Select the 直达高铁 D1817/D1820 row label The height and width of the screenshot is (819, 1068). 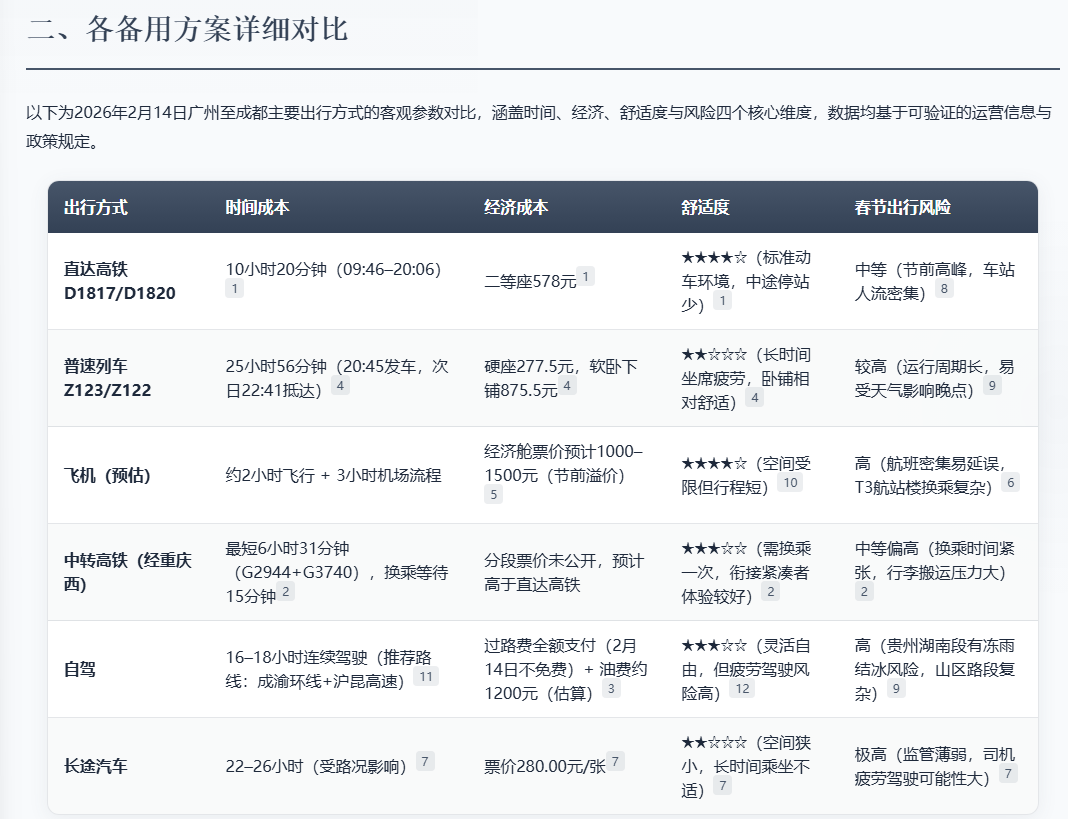click(105, 281)
